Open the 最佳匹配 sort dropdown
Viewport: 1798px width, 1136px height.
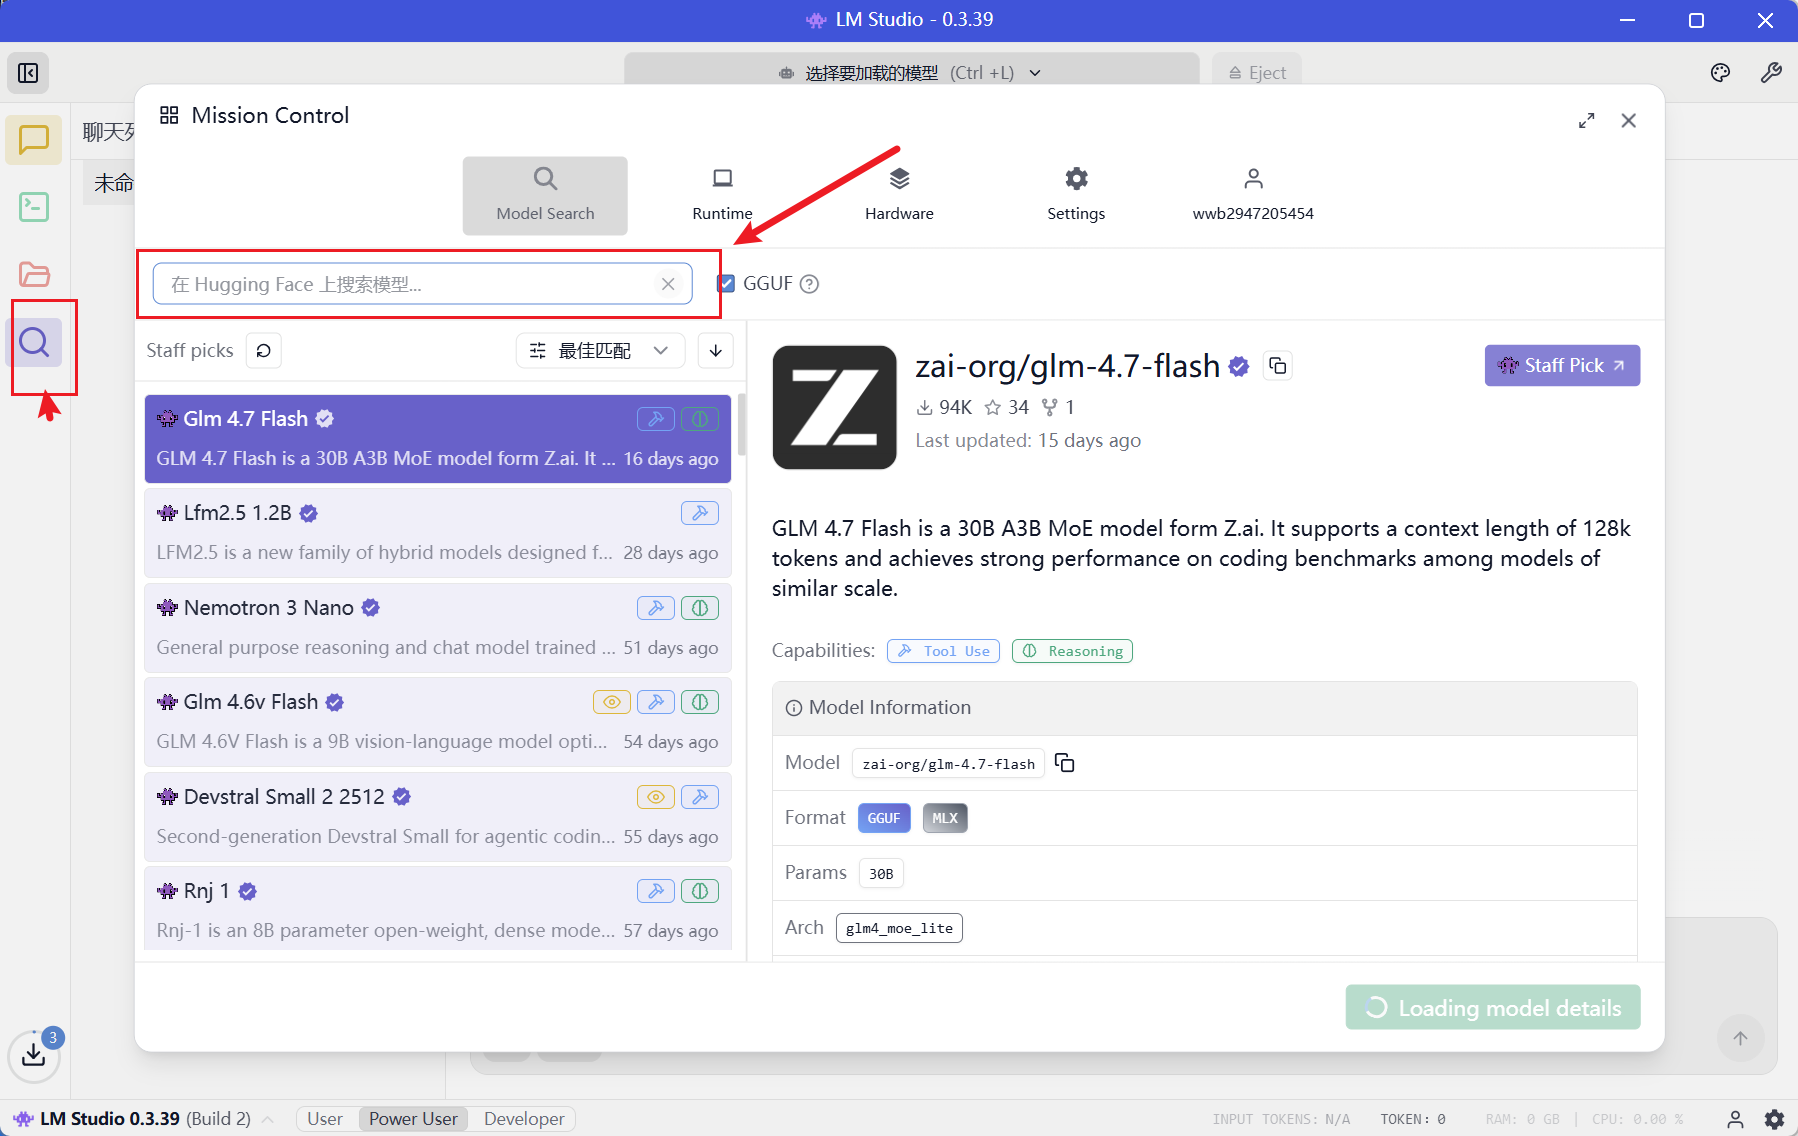tap(600, 351)
